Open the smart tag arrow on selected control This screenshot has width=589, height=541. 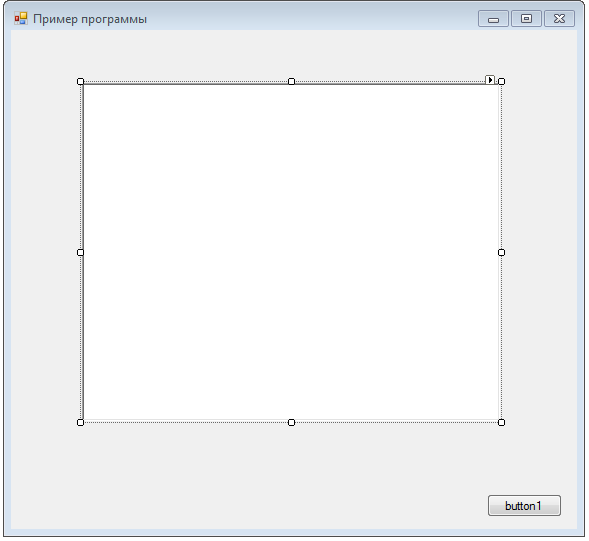490,80
